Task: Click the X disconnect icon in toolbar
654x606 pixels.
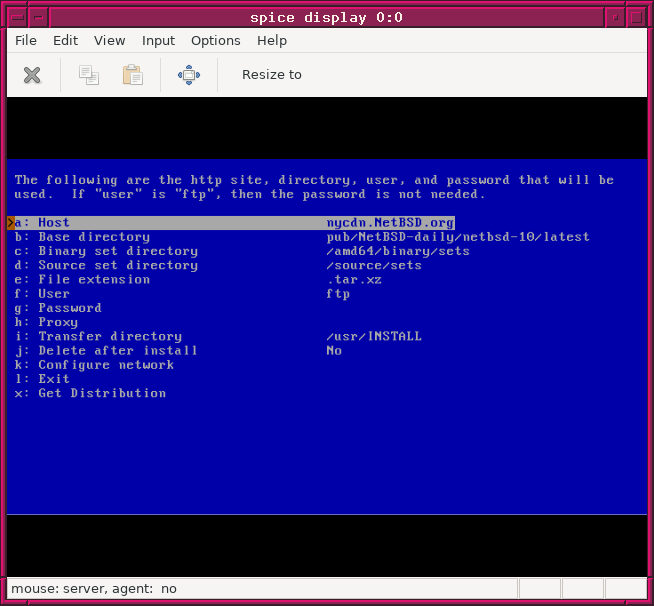Action: tap(32, 75)
